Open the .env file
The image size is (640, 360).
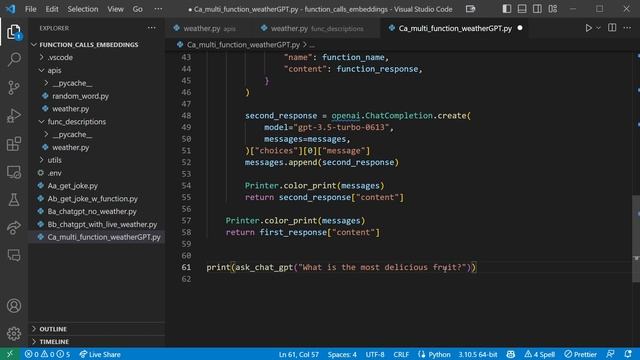tap(55, 173)
